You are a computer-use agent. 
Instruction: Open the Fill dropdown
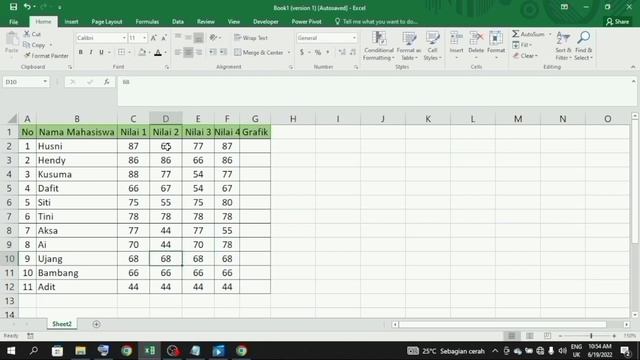522,44
